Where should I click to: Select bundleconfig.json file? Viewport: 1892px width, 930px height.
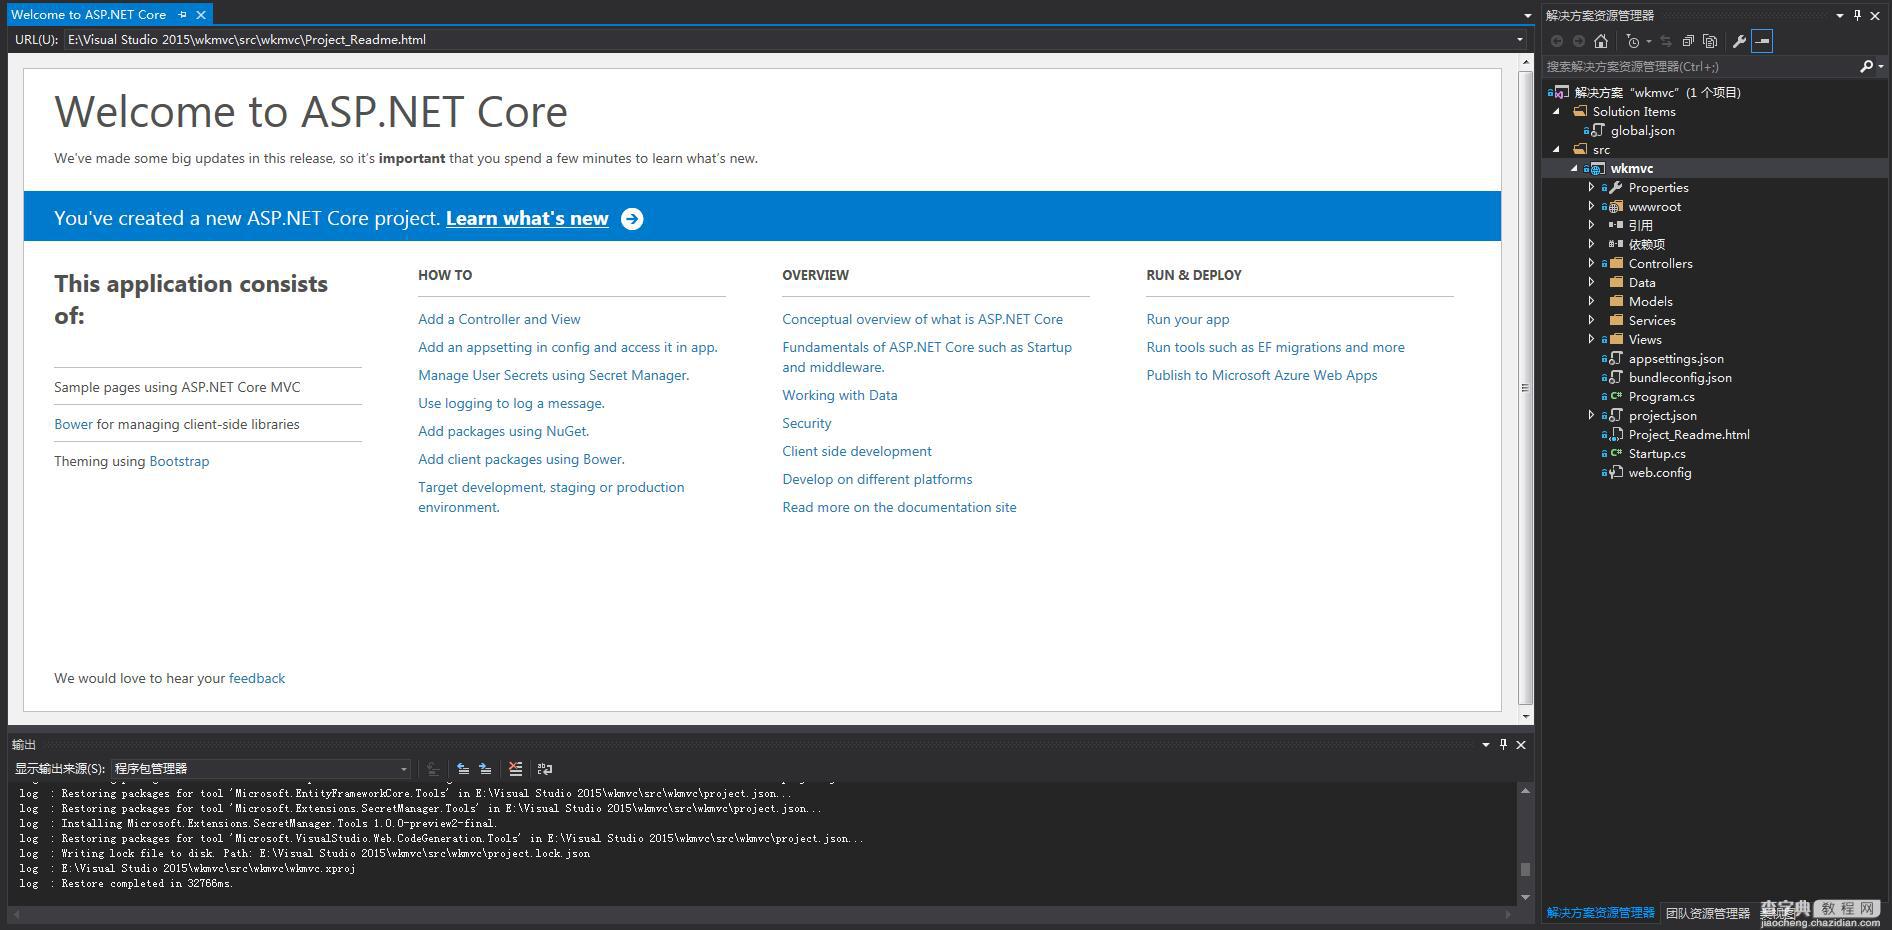pyautogui.click(x=1679, y=377)
